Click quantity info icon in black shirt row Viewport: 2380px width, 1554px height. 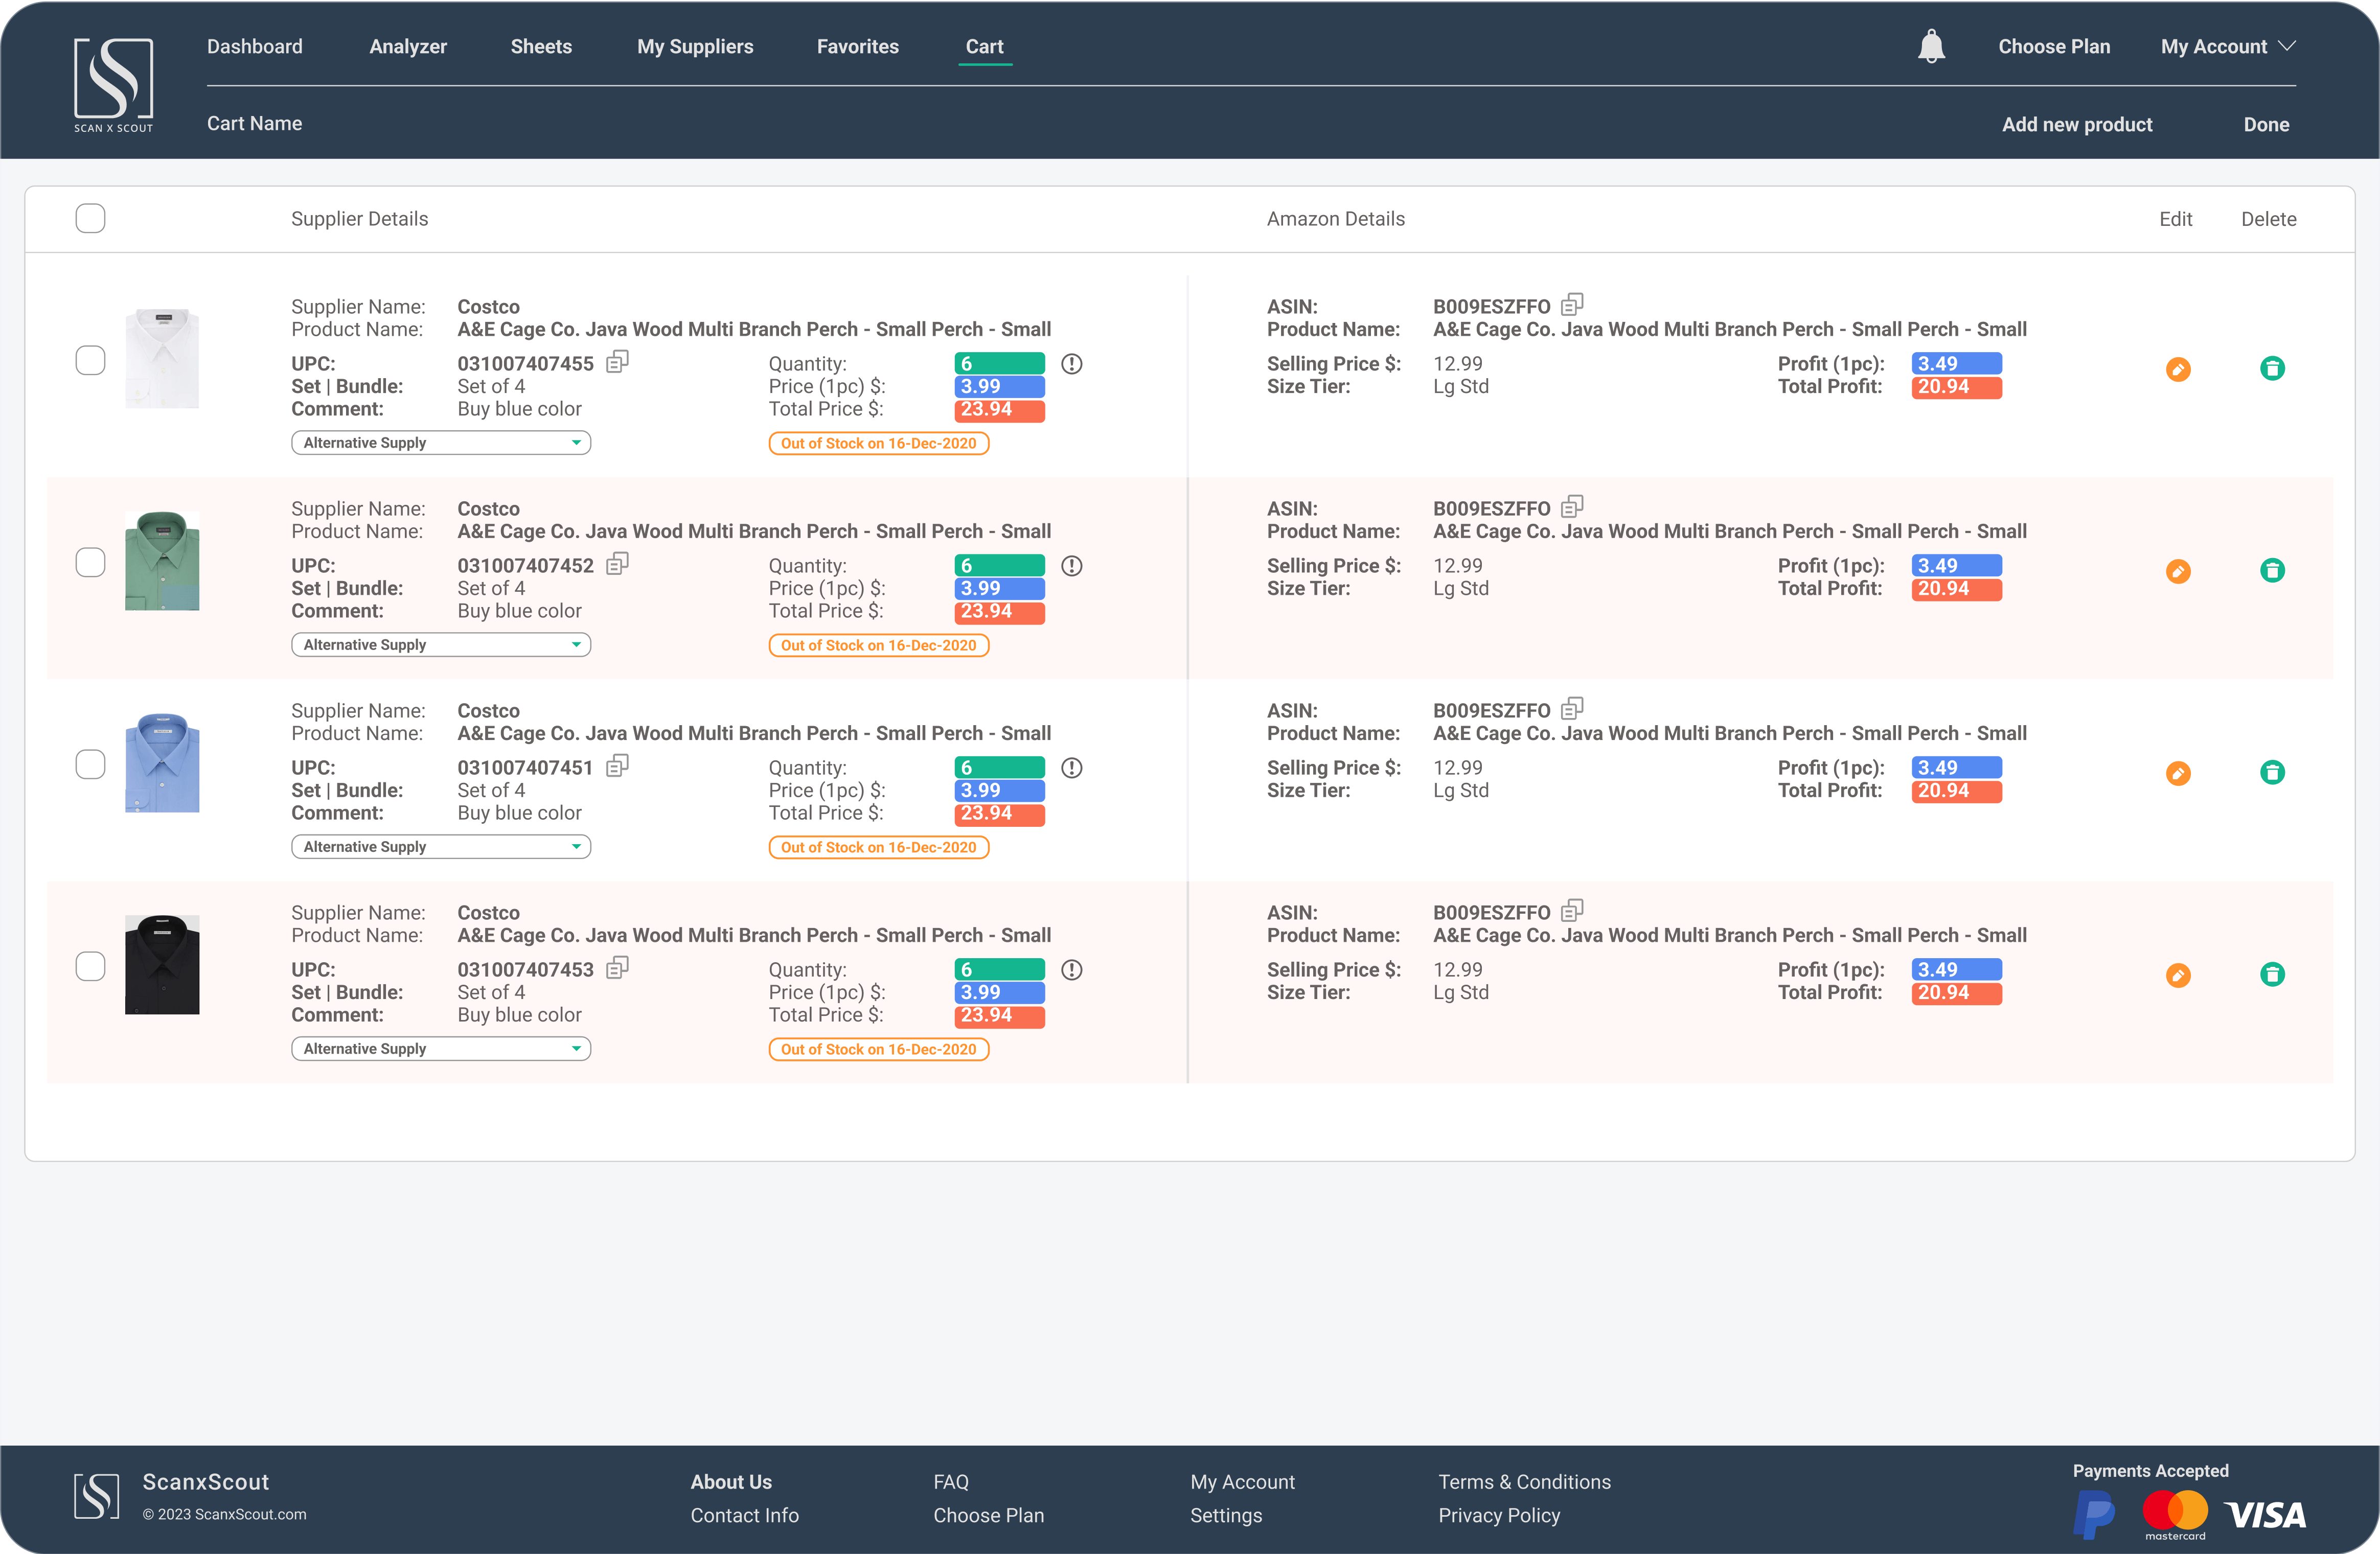click(1071, 970)
